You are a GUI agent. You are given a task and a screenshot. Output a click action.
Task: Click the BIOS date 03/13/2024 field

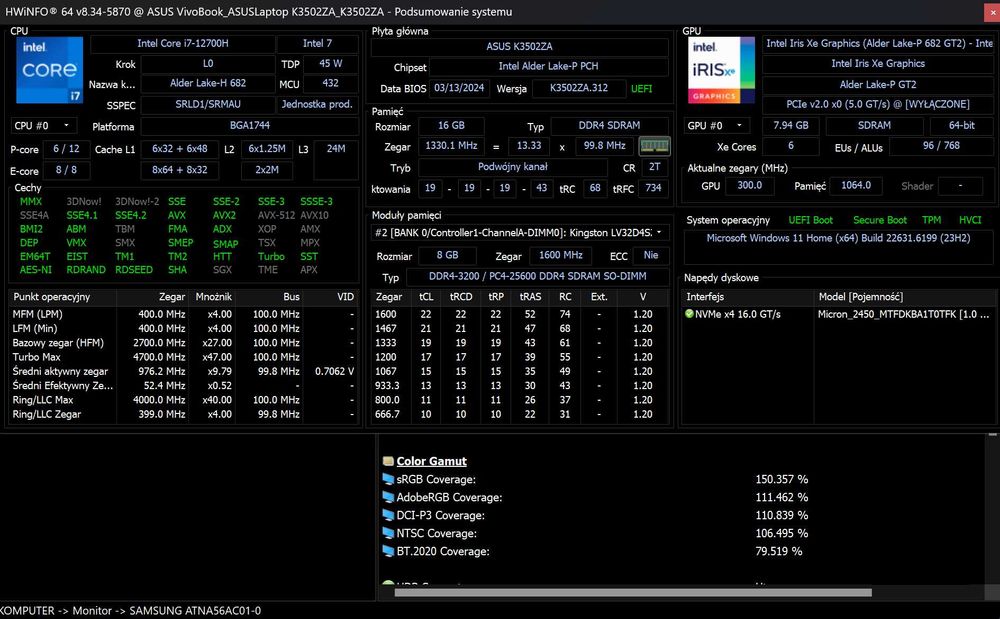[x=459, y=88]
